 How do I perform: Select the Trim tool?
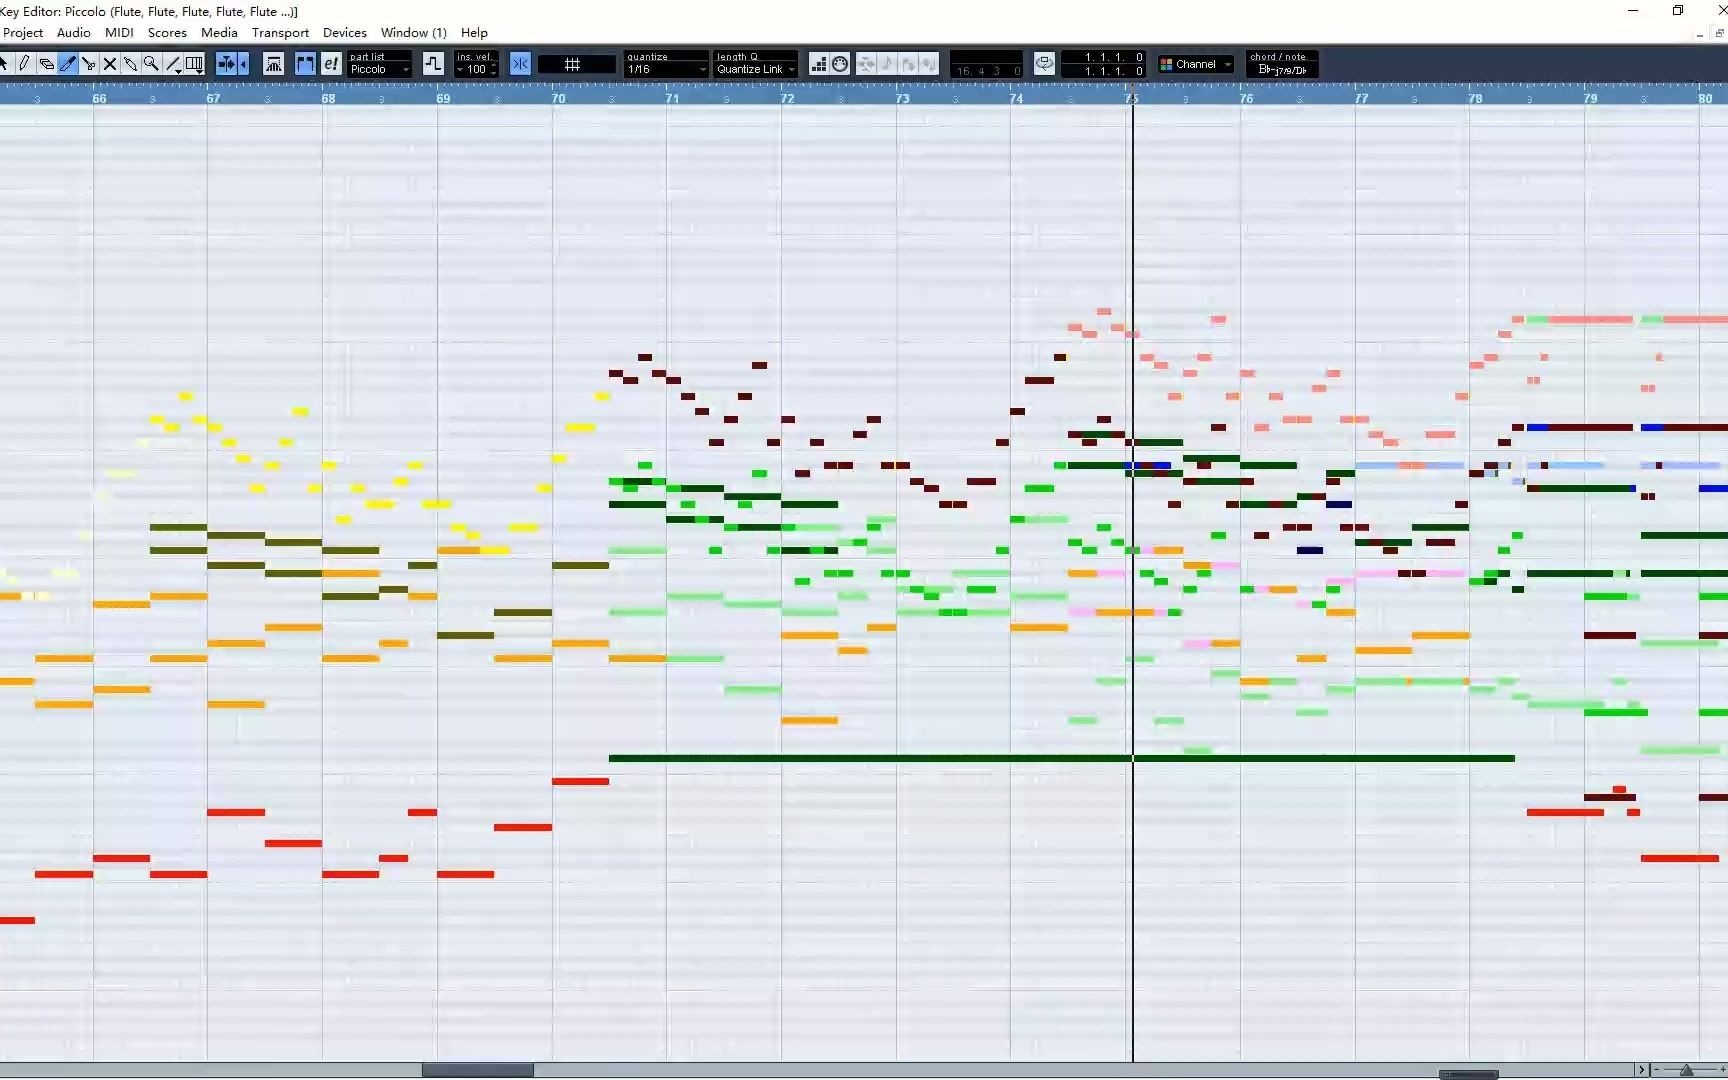click(x=68, y=64)
